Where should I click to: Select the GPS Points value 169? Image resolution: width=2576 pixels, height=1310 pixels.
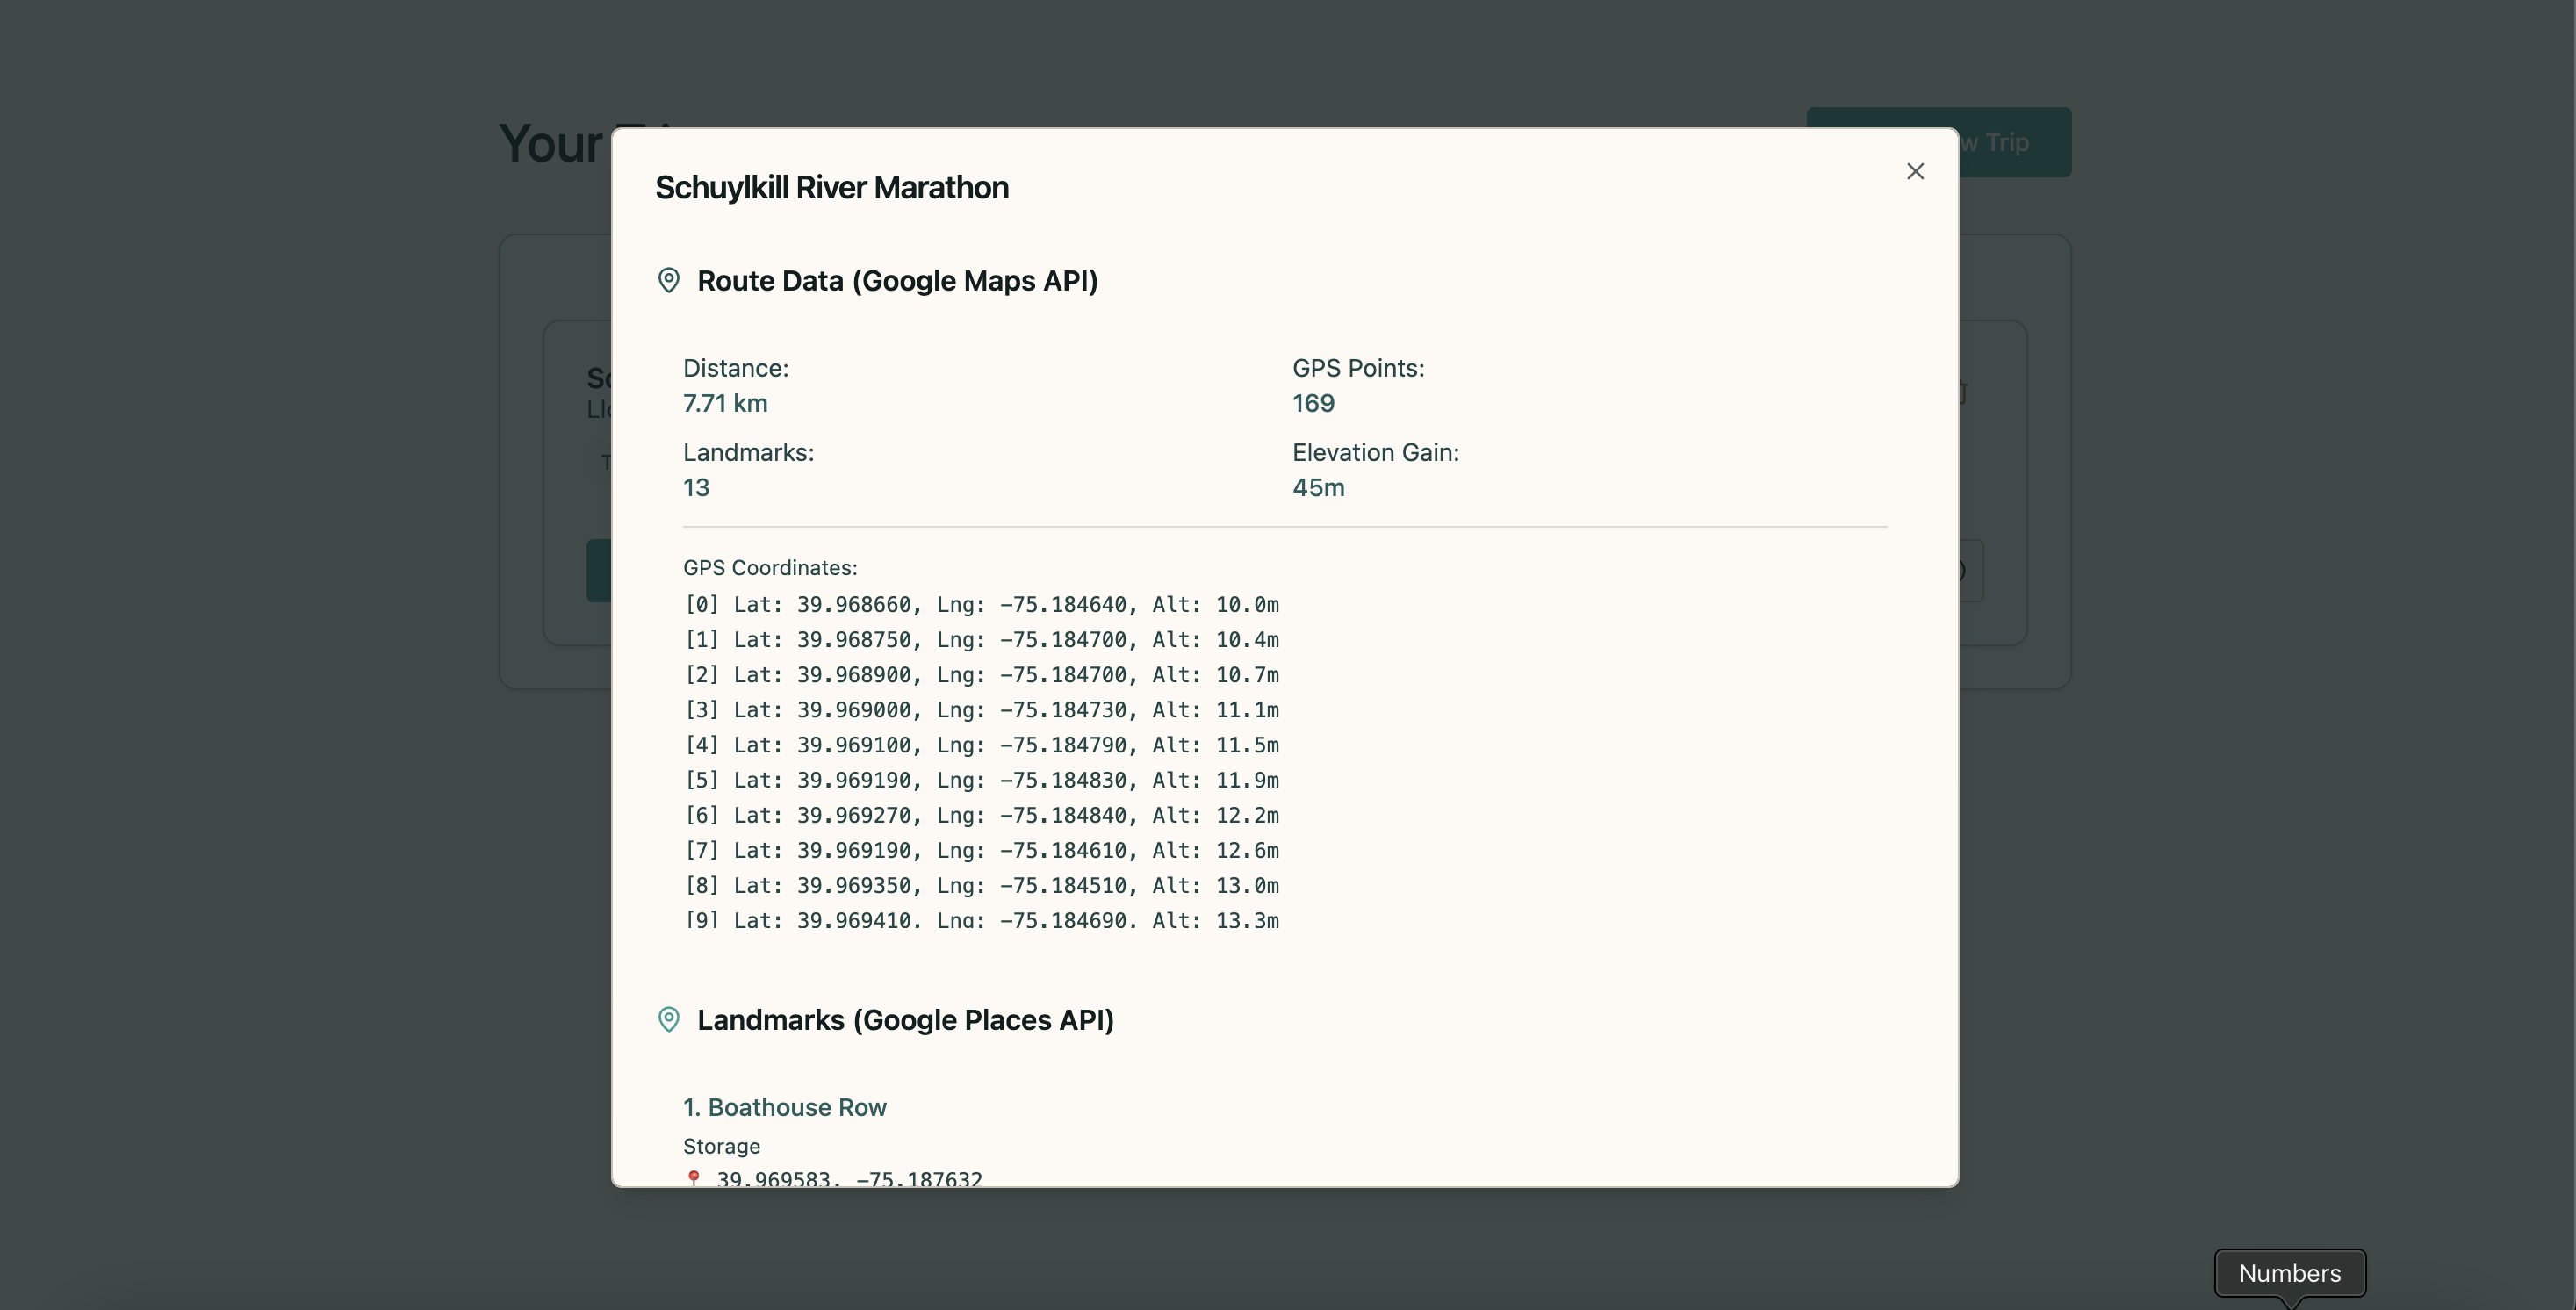[1313, 403]
